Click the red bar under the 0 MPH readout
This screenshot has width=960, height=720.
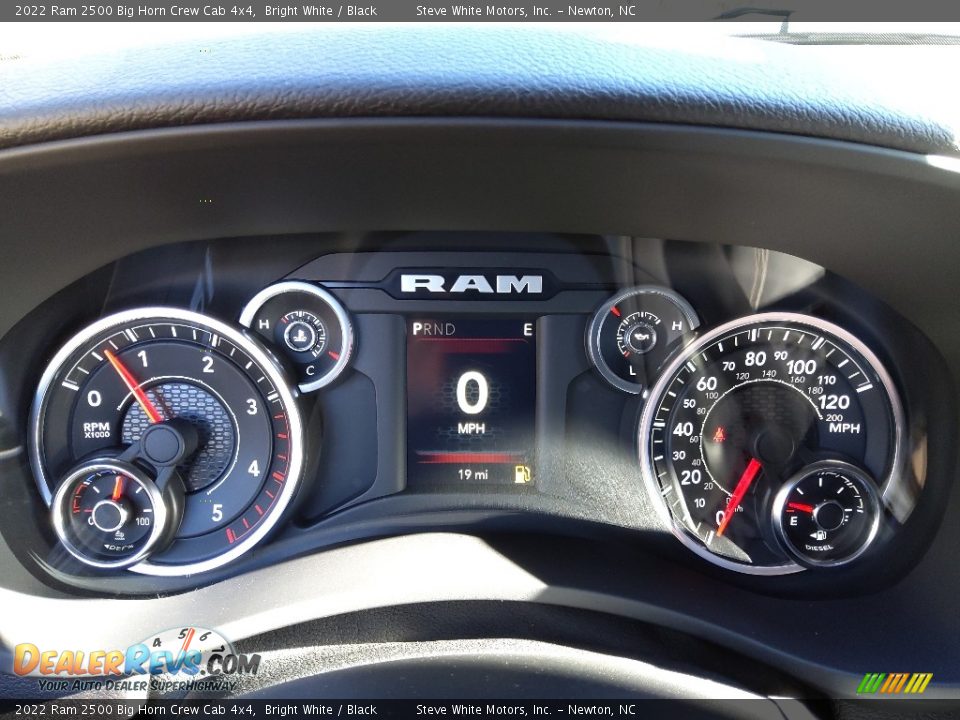pos(470,457)
